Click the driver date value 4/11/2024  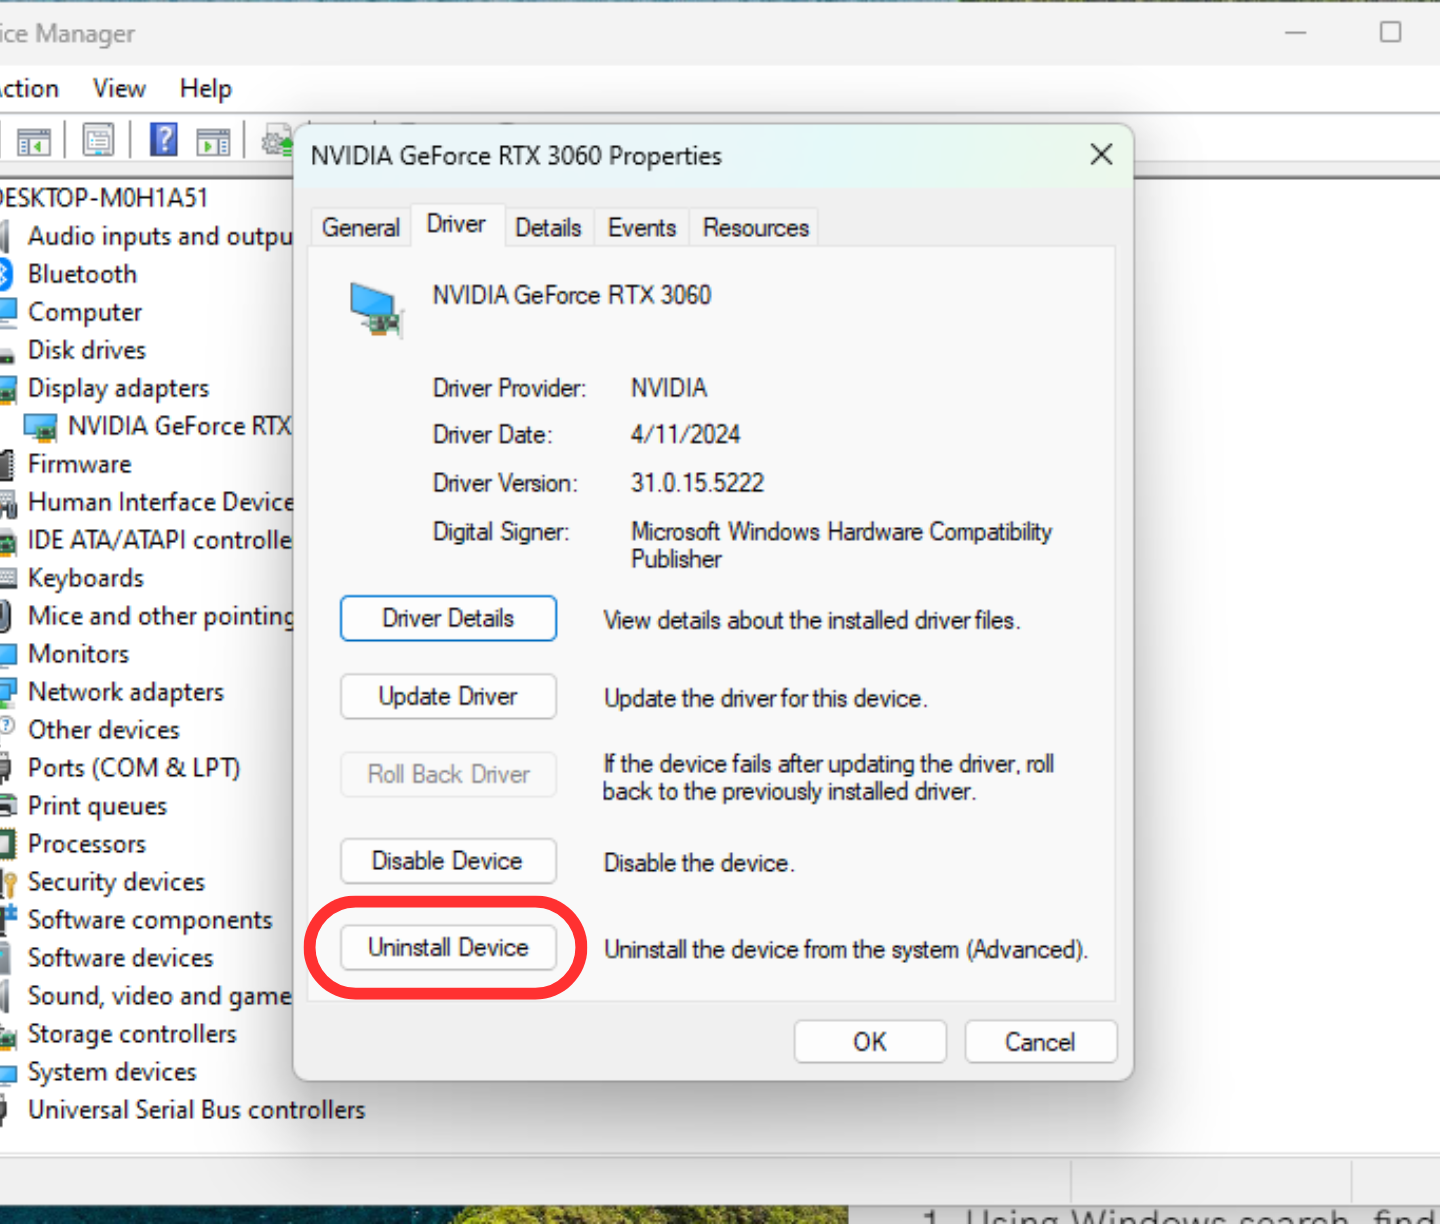(x=685, y=435)
